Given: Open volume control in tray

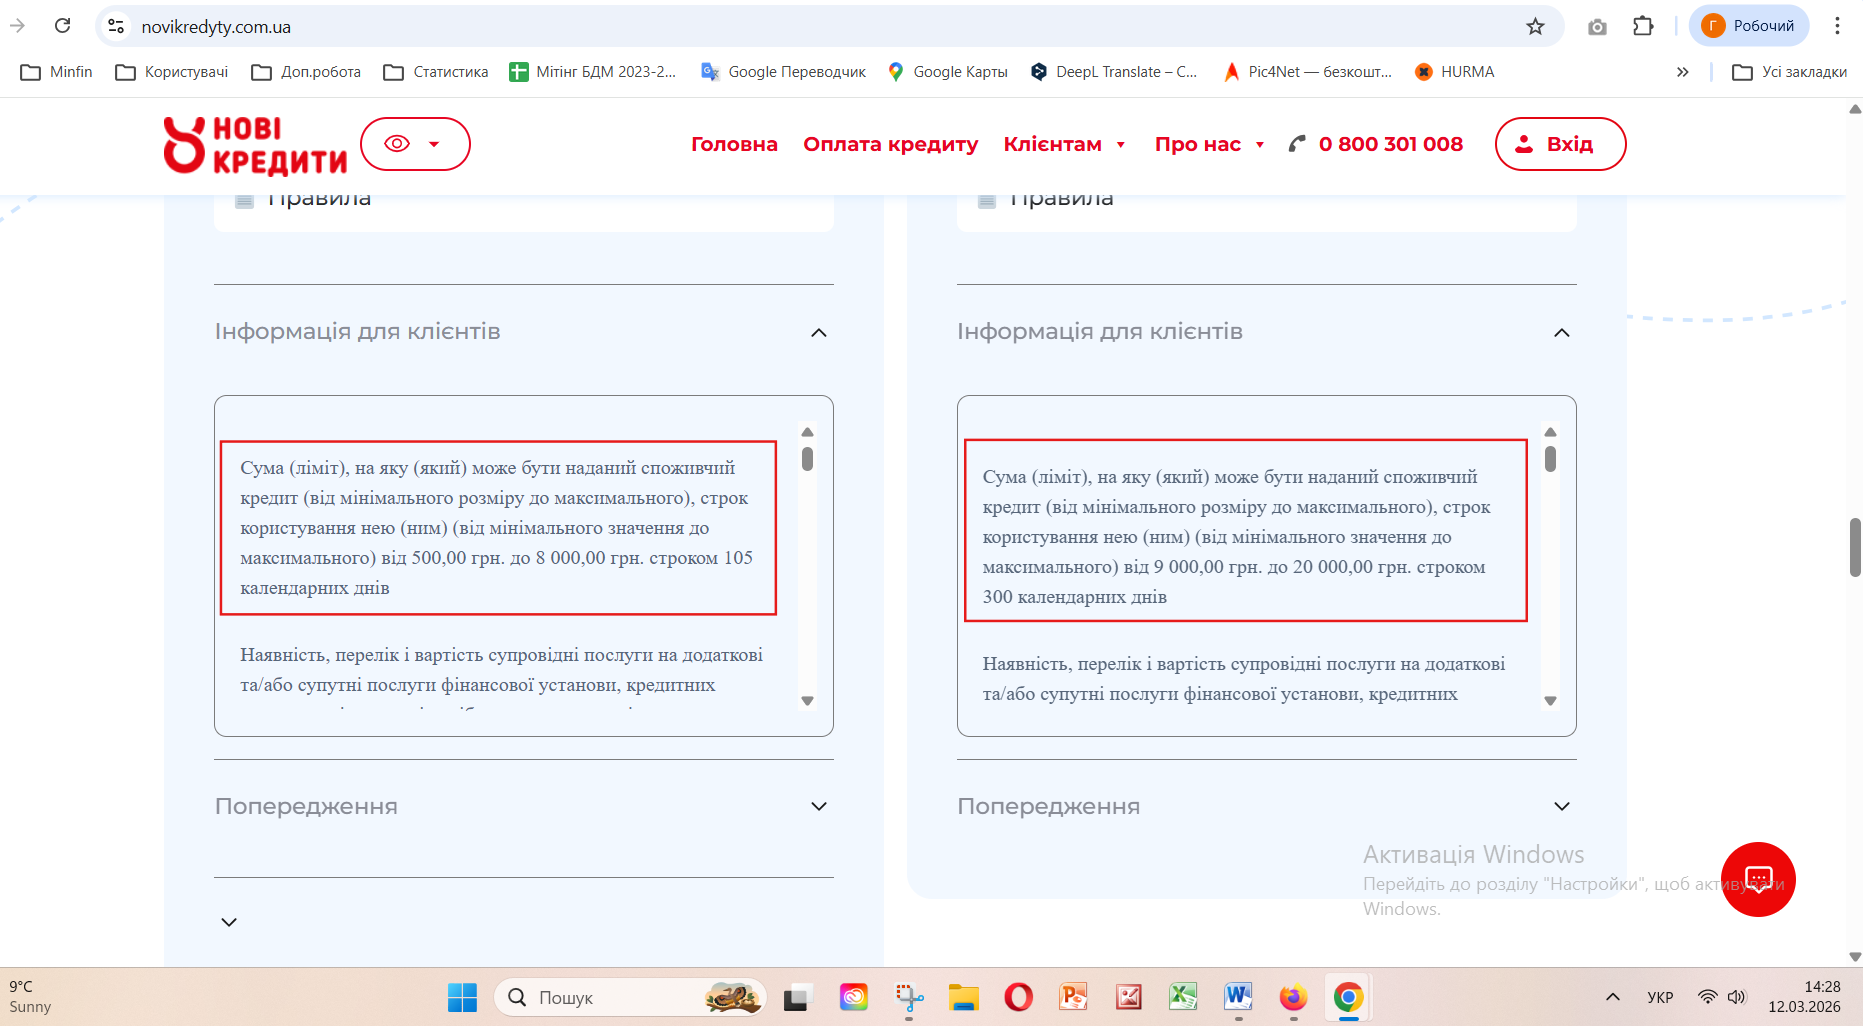Looking at the screenshot, I should pos(1737,997).
